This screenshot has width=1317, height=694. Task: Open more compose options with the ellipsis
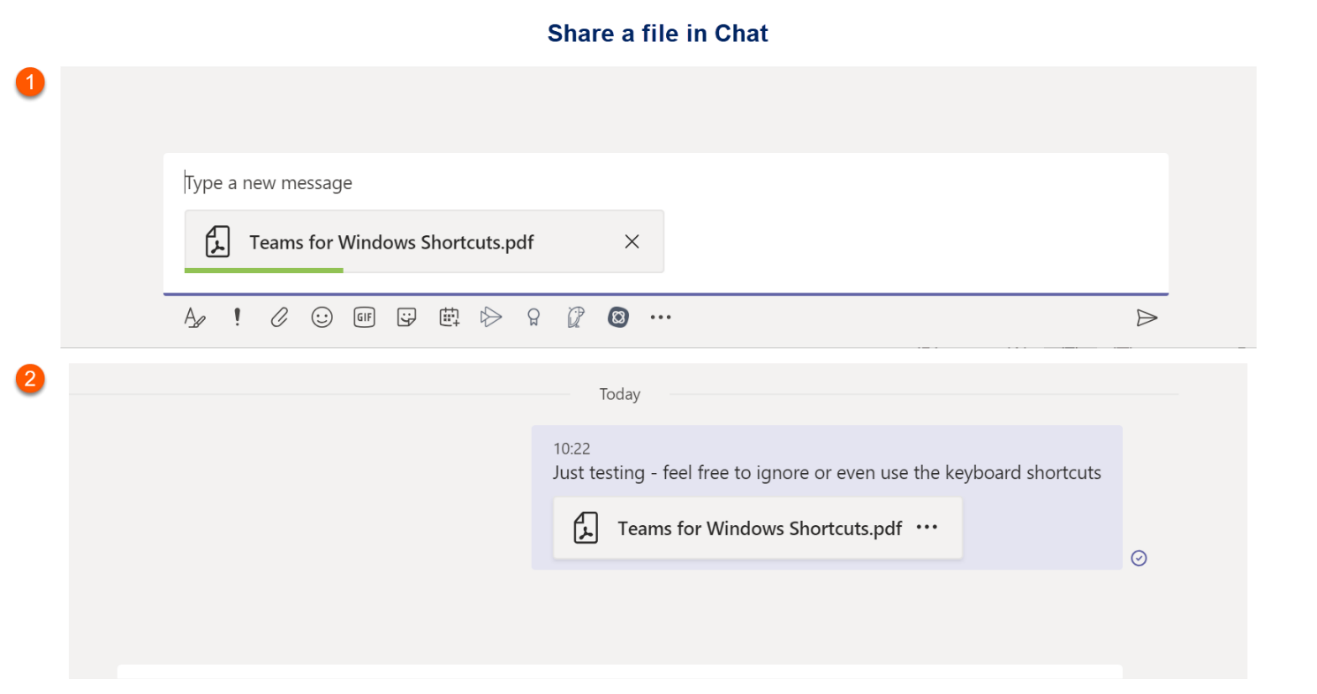click(660, 317)
